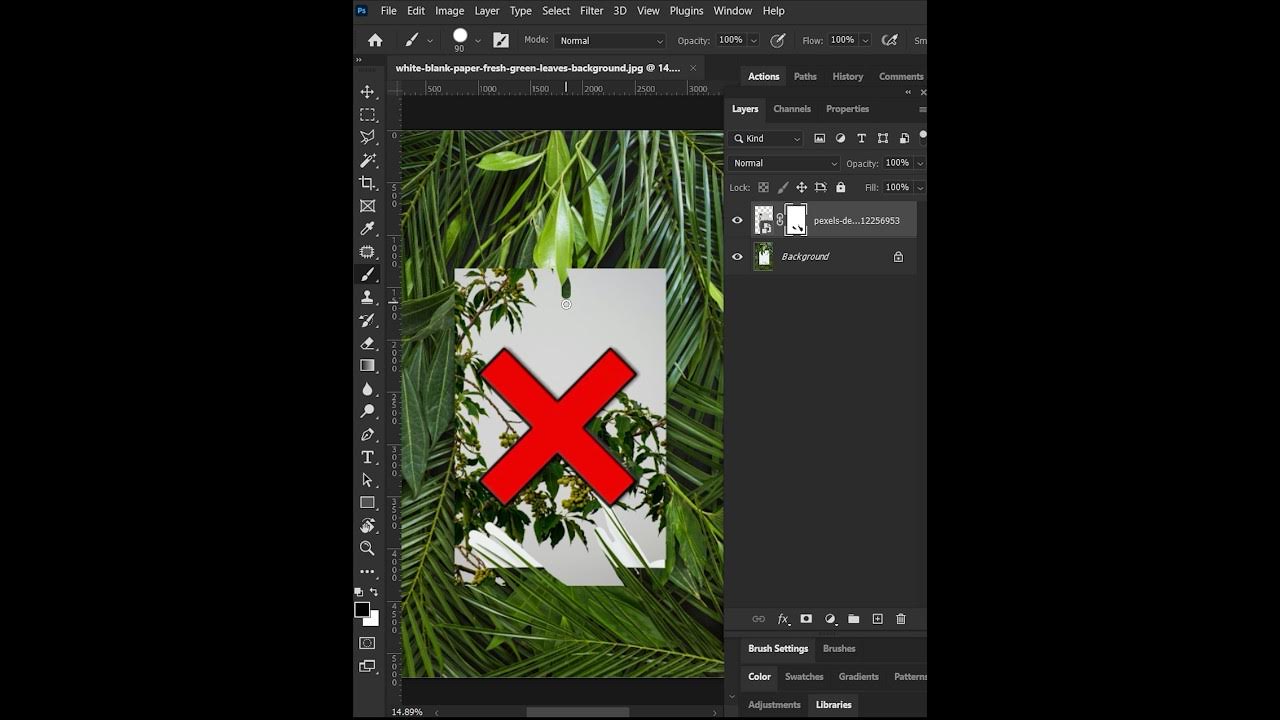Viewport: 1280px width, 720px height.
Task: Select the Gradient tool
Action: (367, 366)
